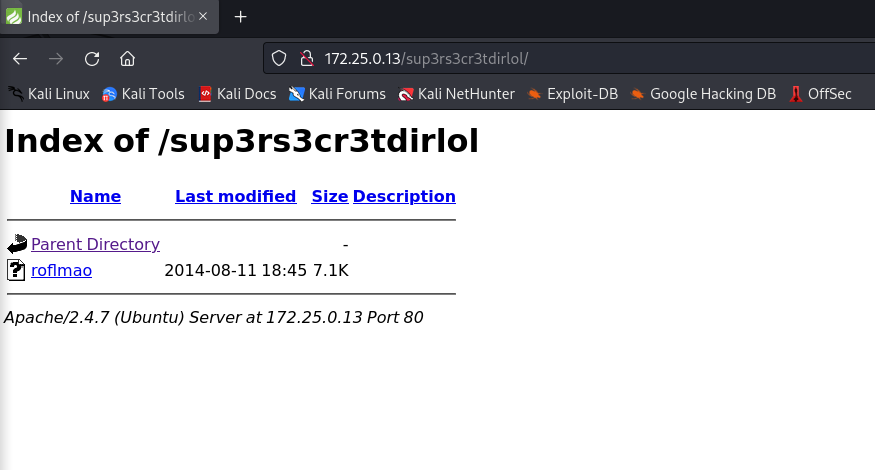This screenshot has width=875, height=470.
Task: Click the Index of /sup3rs3cr3tdirlol heading
Action: pyautogui.click(x=242, y=141)
